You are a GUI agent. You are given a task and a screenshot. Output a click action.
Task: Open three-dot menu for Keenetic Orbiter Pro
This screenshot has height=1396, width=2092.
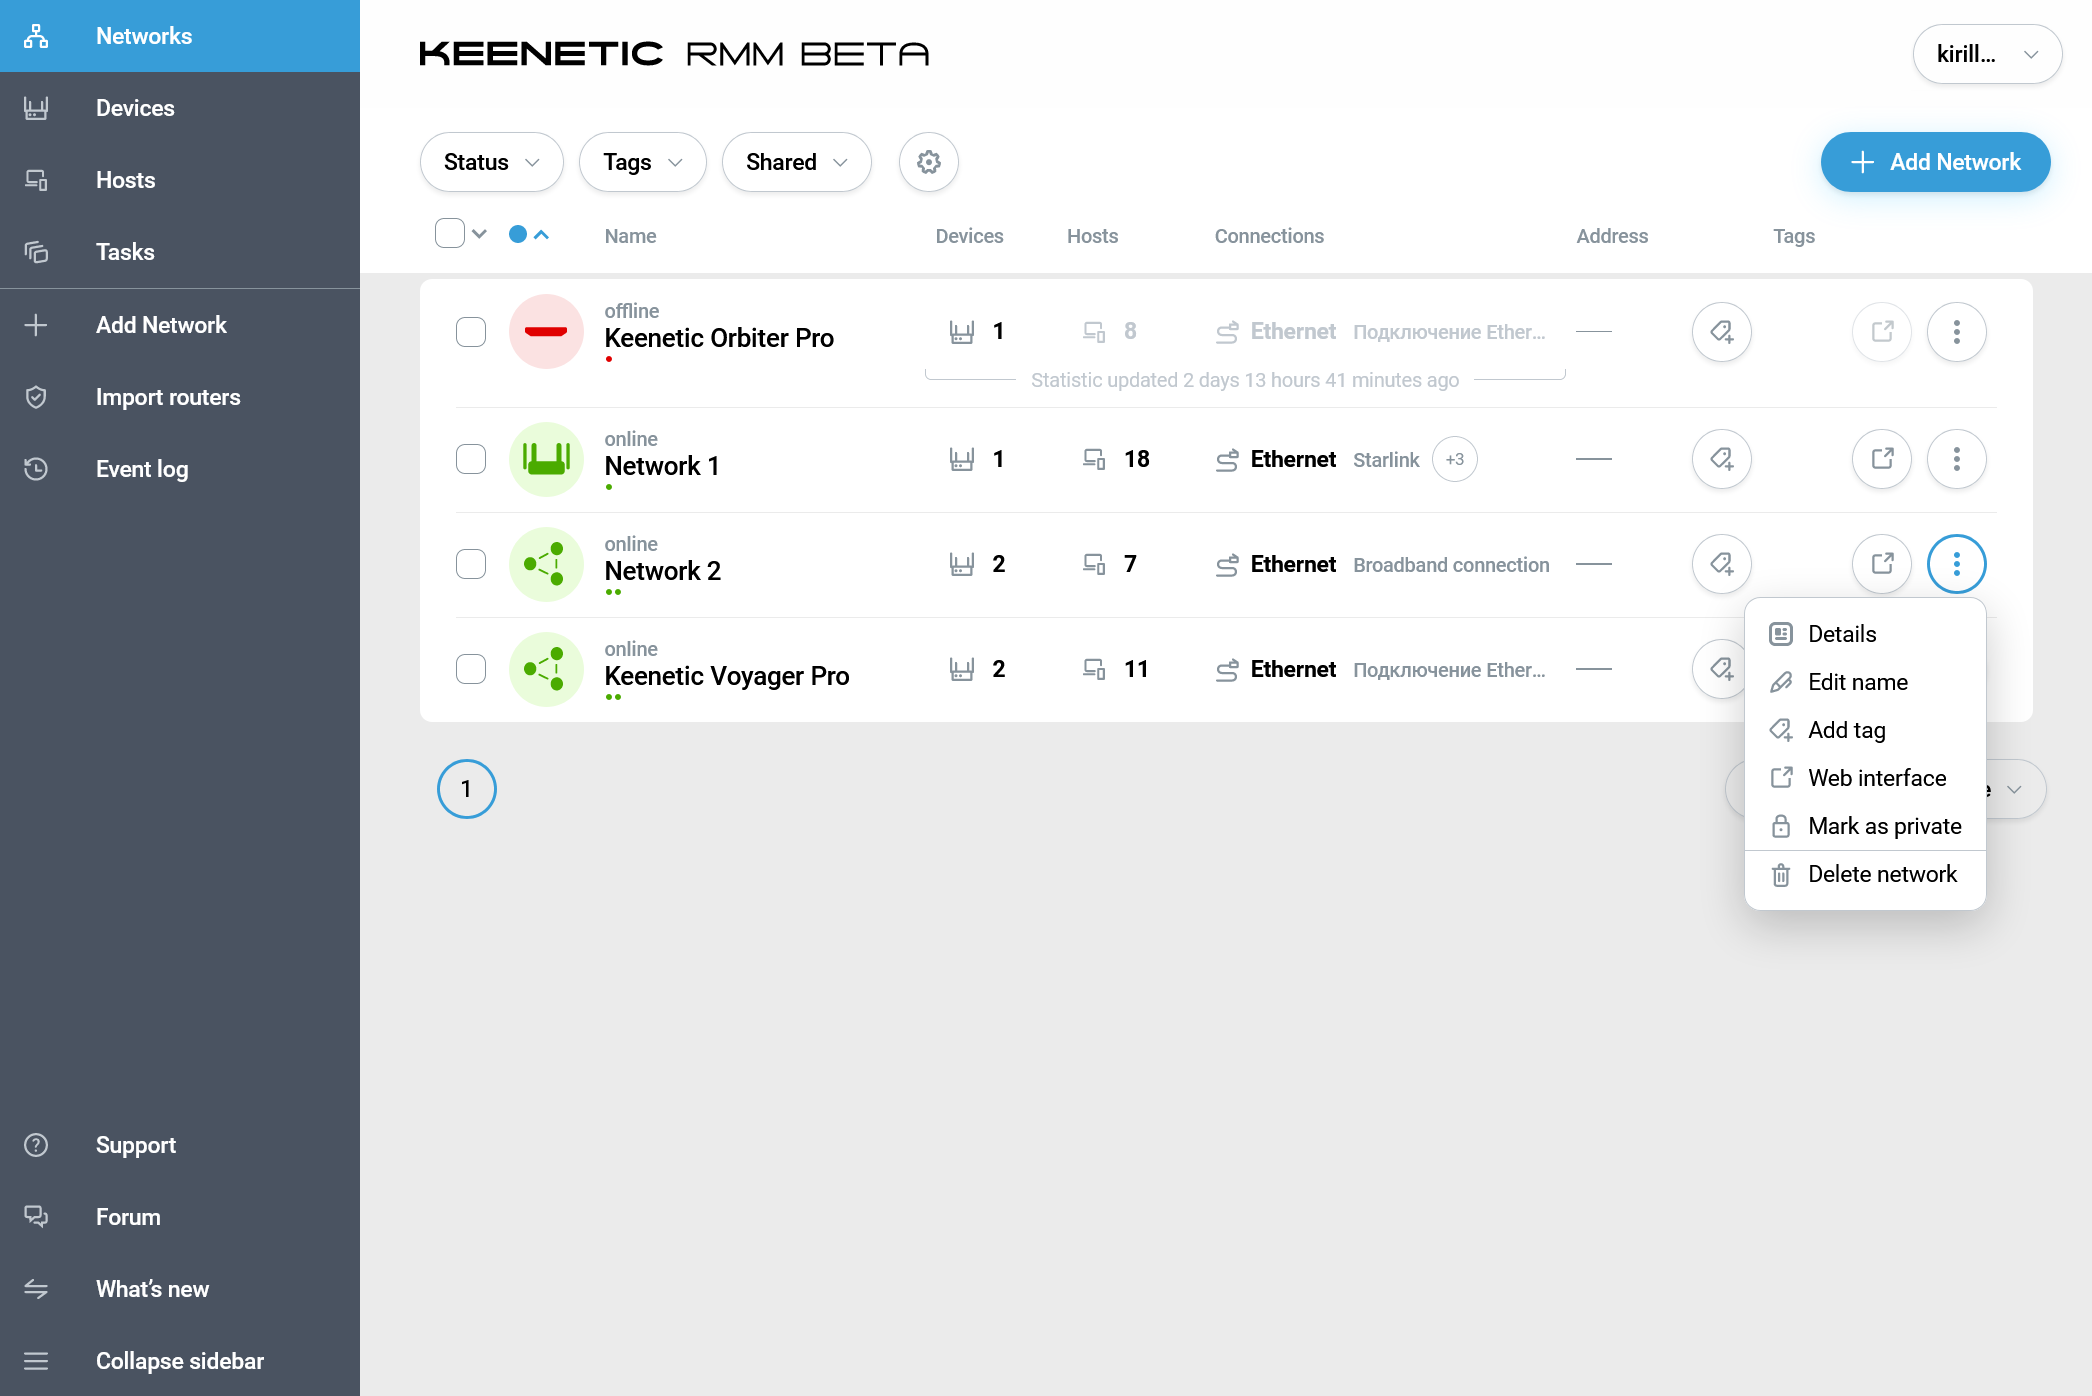[x=1956, y=331]
